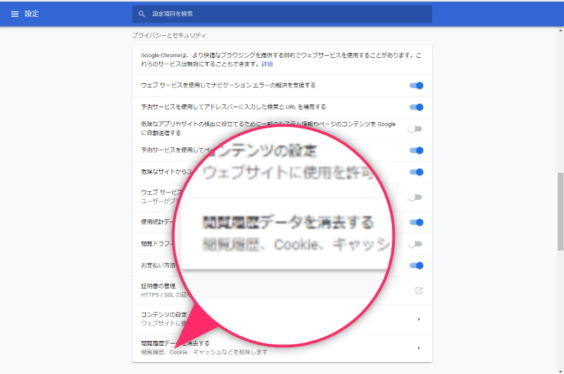Open 証明書の管理 external link icon

[418, 291]
